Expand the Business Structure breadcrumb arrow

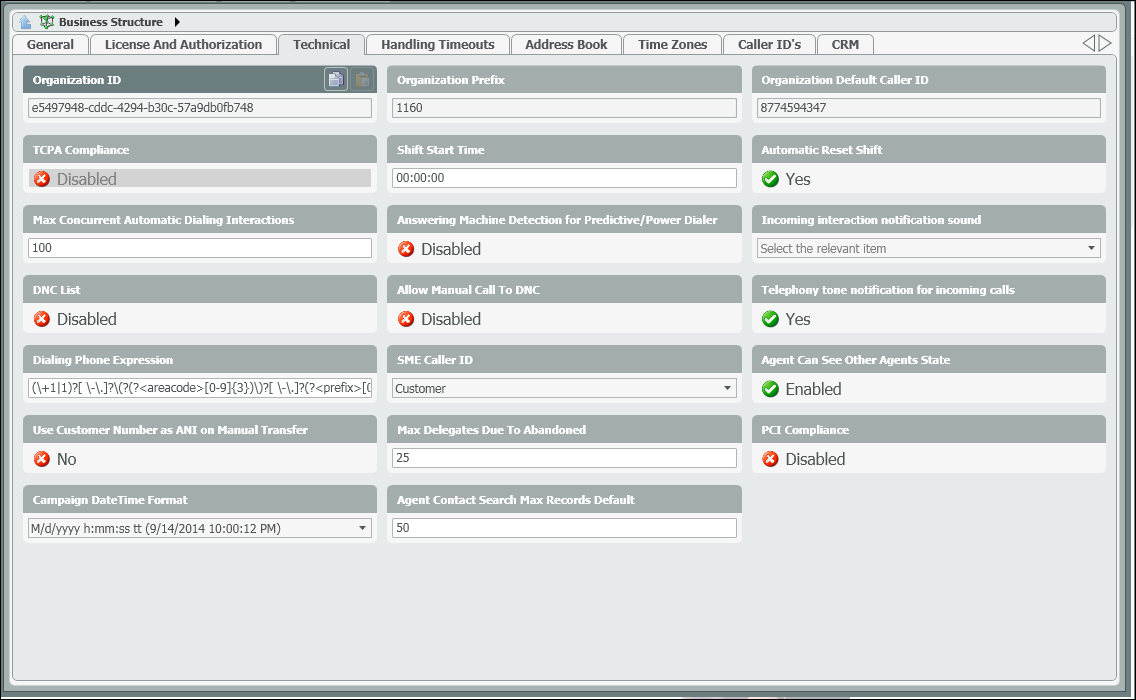[x=177, y=21]
